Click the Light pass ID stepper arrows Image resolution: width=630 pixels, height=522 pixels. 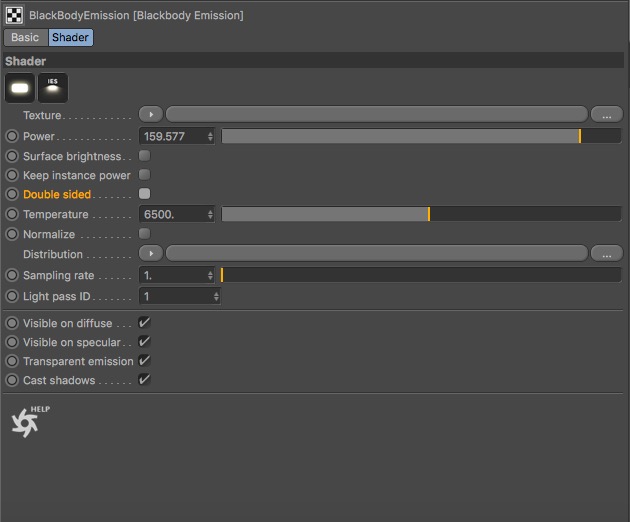214,296
